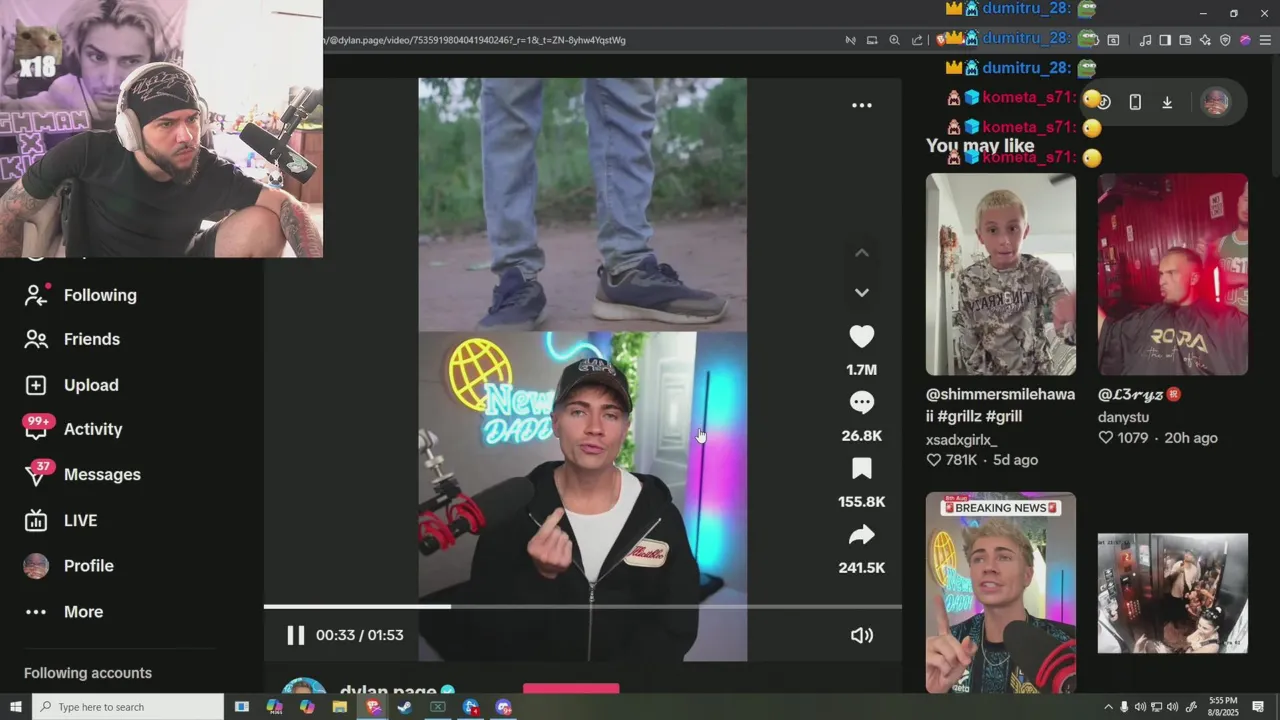Open the BREAKING NEWS video thumbnail
This screenshot has height=720, width=1280.
click(x=1001, y=592)
